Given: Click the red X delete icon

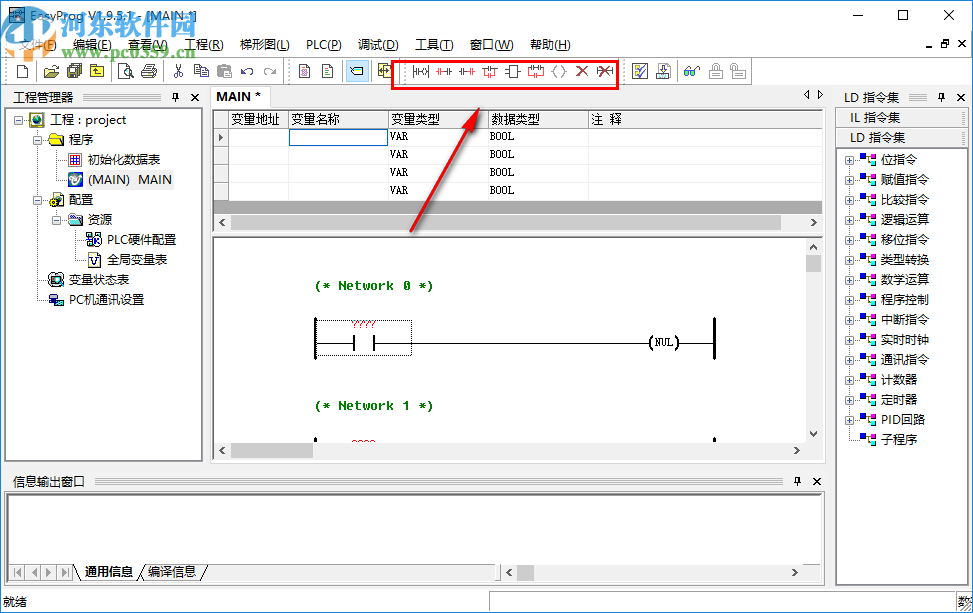Looking at the screenshot, I should tap(582, 72).
